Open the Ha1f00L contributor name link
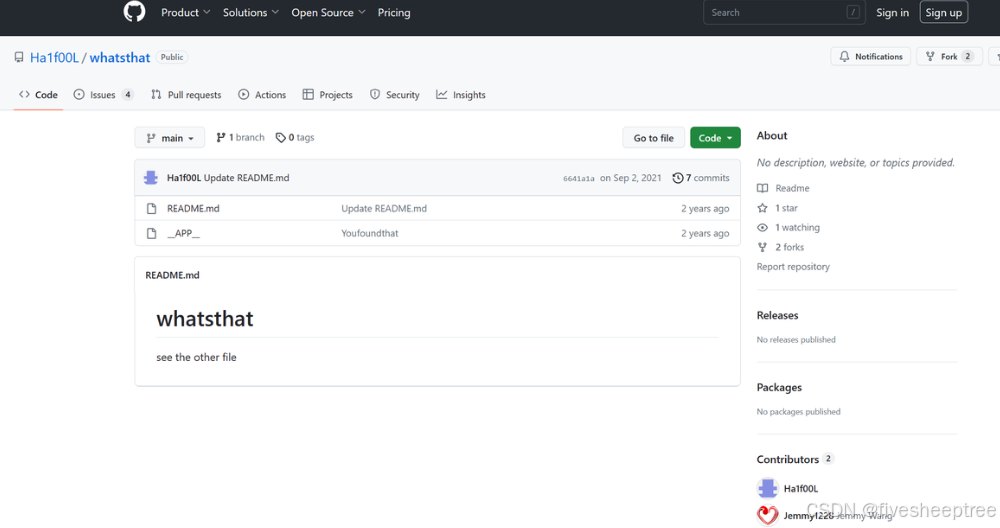This screenshot has width=1000, height=528. pyautogui.click(x=800, y=488)
